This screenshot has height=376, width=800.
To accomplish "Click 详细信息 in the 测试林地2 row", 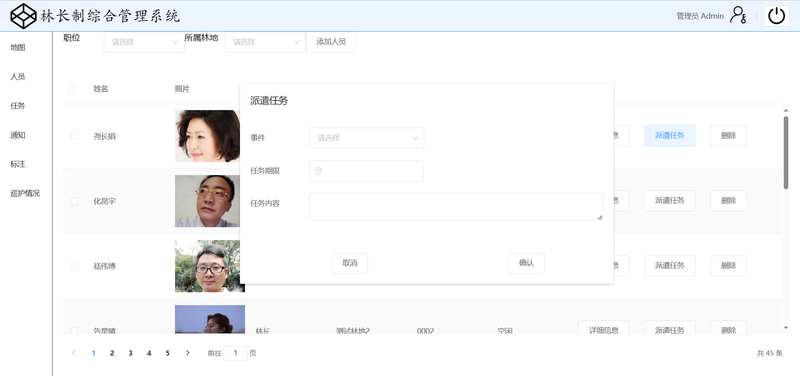I will point(604,329).
